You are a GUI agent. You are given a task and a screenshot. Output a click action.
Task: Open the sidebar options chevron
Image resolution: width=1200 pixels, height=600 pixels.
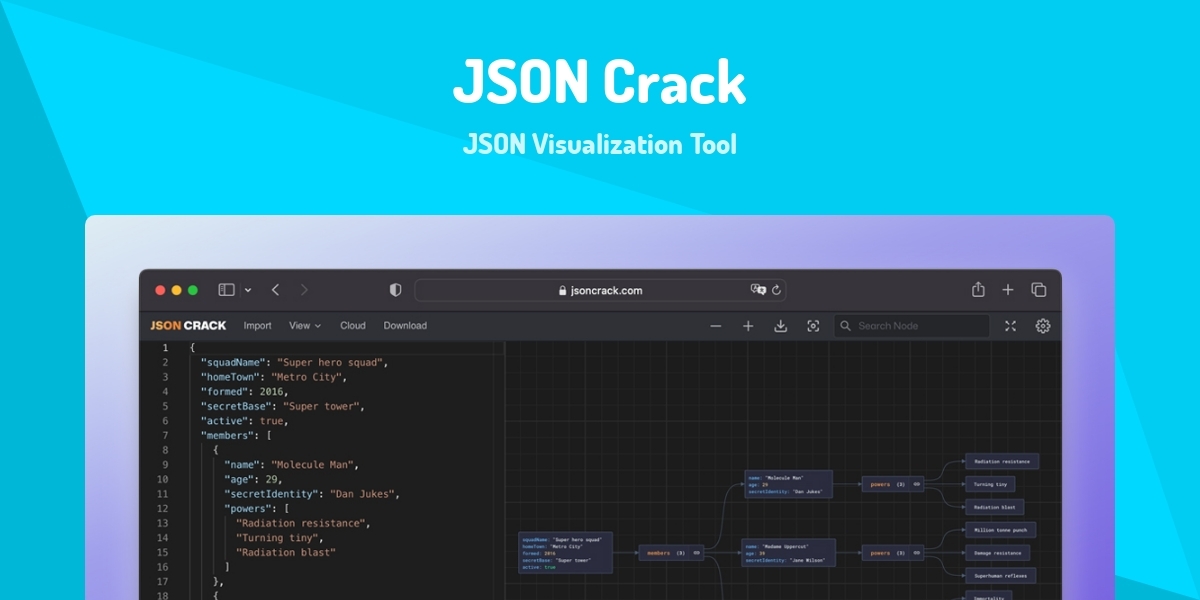248,290
